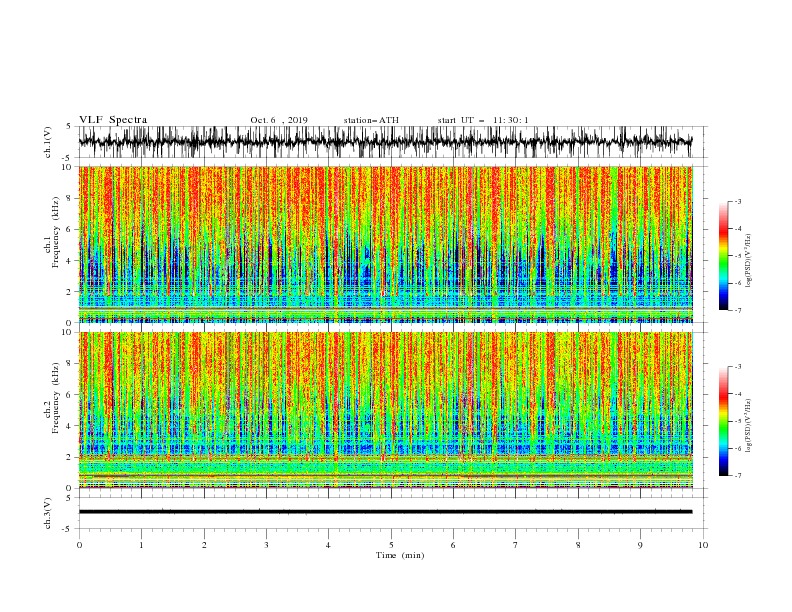Click the ch.1 PSD color bar

[x=723, y=256]
